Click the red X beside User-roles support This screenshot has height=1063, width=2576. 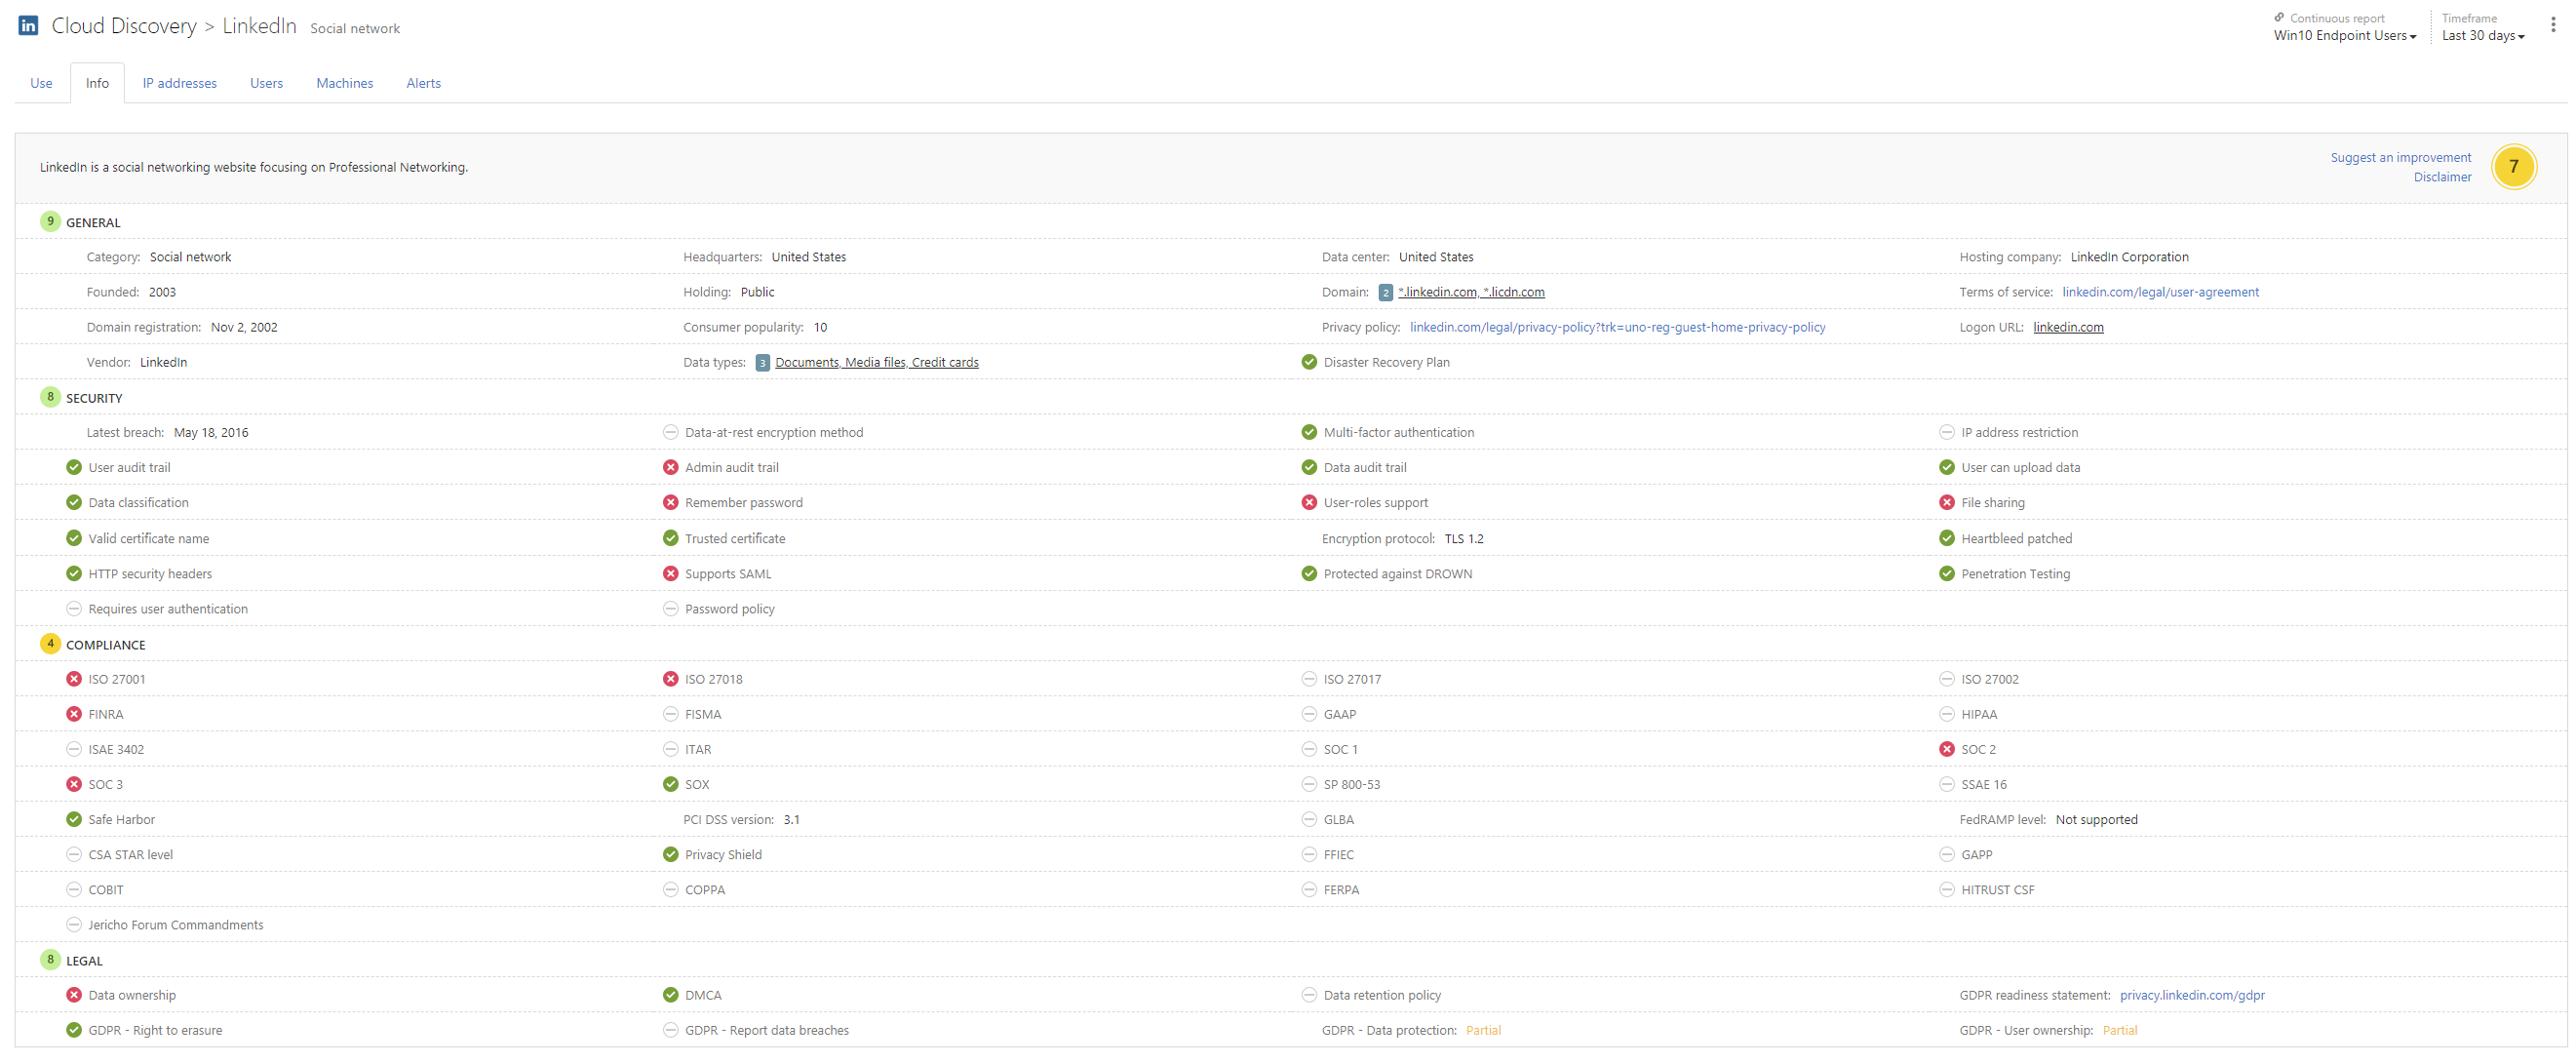pos(1309,502)
